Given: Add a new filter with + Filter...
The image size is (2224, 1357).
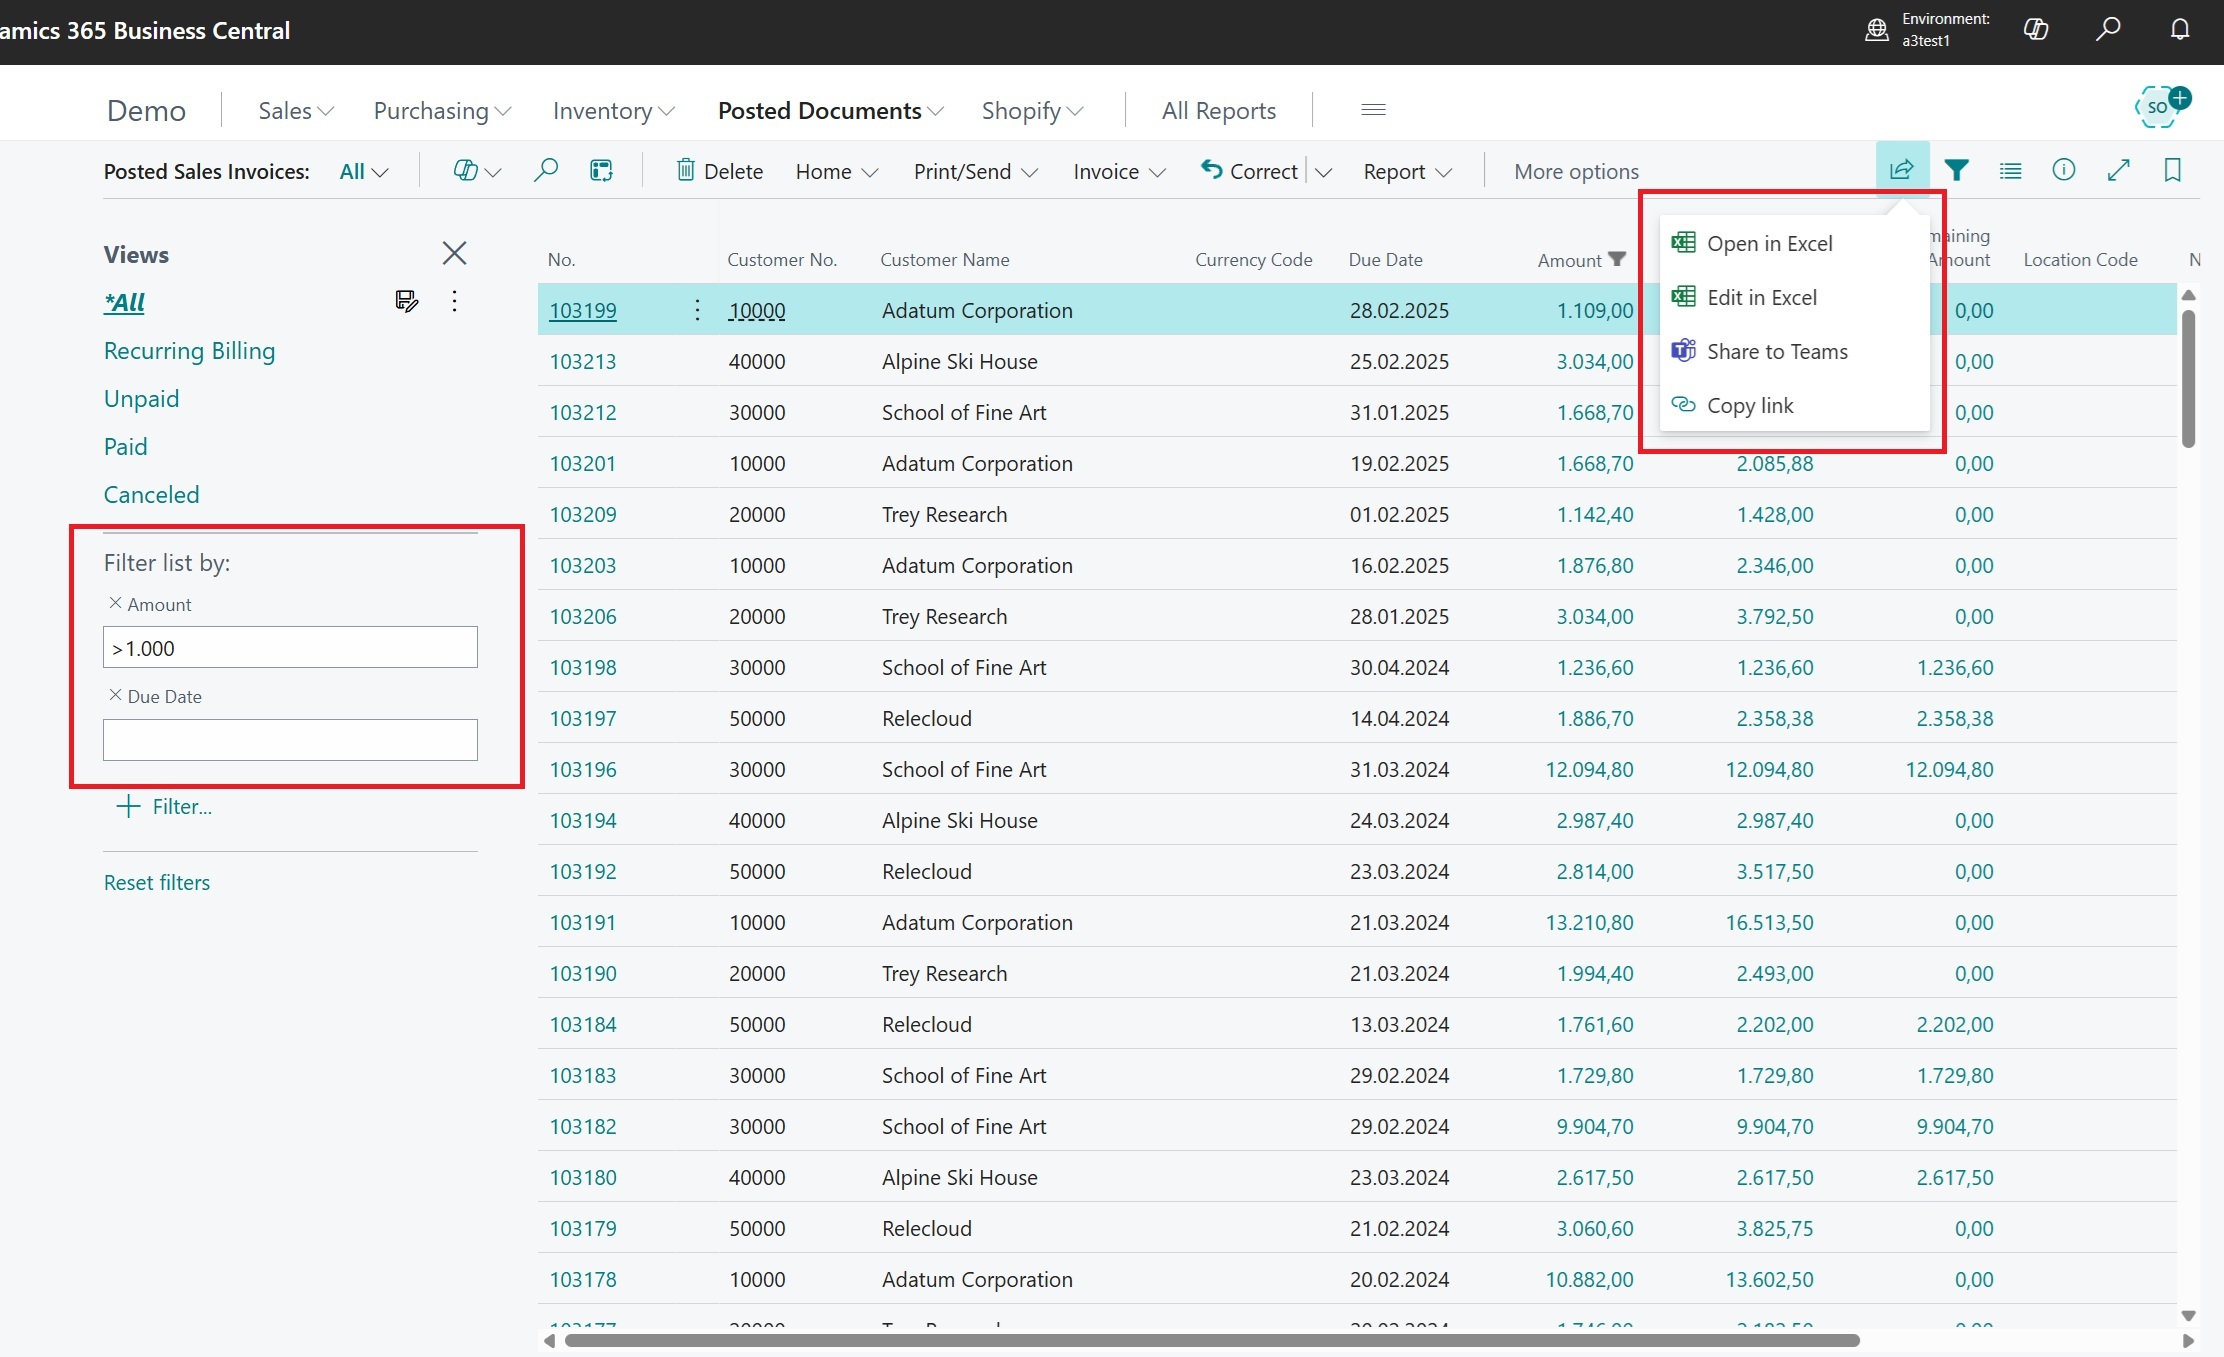Looking at the screenshot, I should pyautogui.click(x=165, y=806).
